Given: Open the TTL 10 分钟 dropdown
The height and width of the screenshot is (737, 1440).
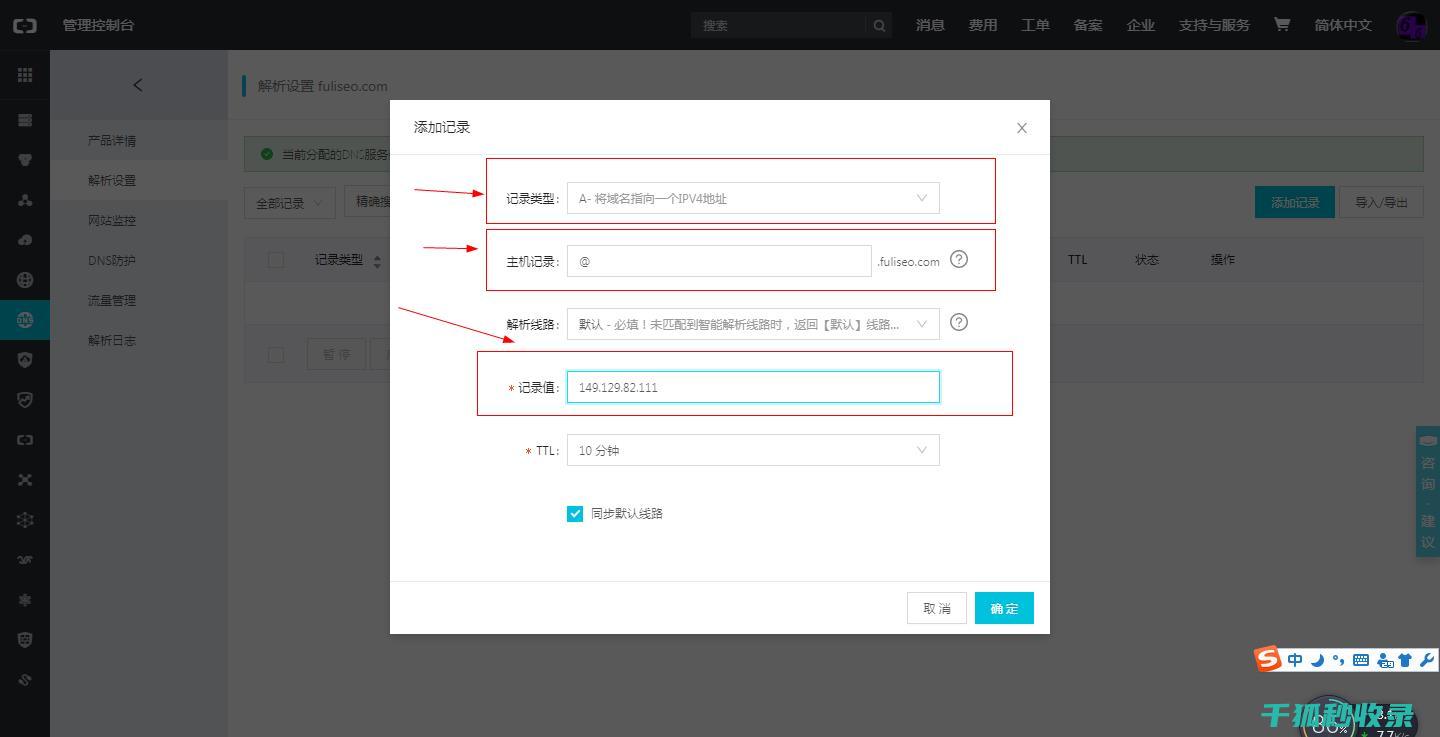Looking at the screenshot, I should (753, 450).
